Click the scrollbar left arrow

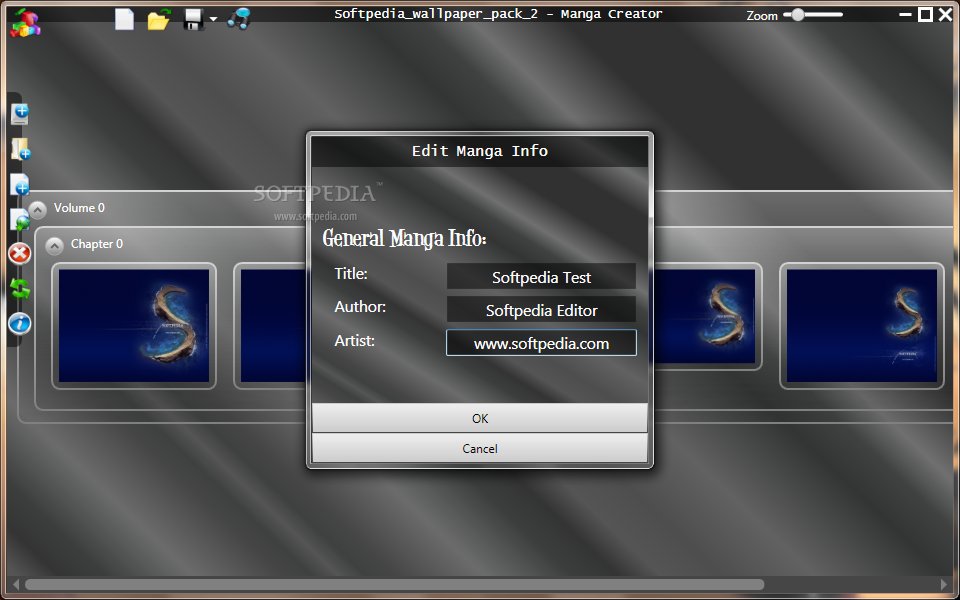tap(15, 585)
